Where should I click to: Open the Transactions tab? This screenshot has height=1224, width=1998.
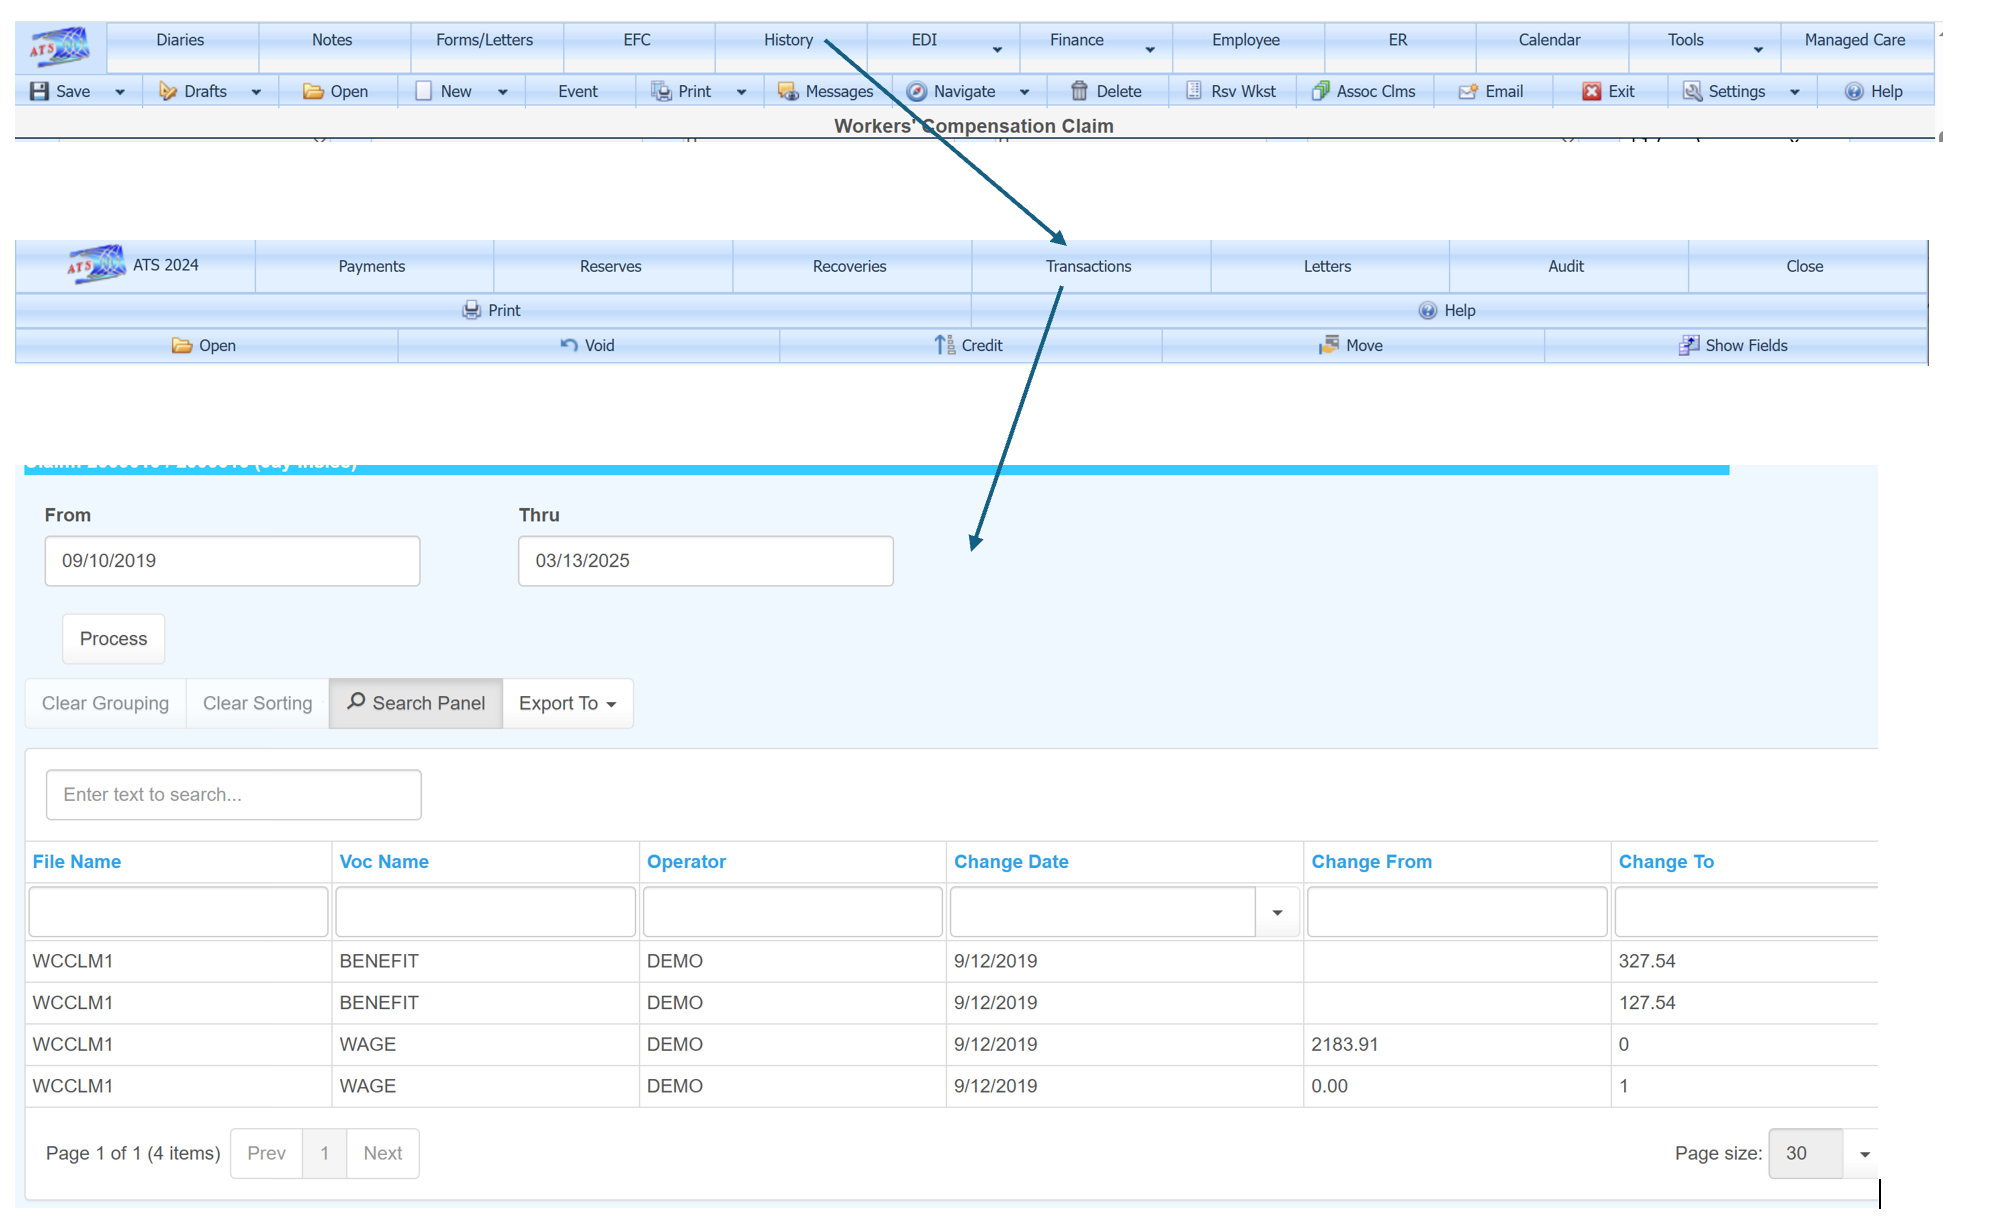click(x=1089, y=266)
